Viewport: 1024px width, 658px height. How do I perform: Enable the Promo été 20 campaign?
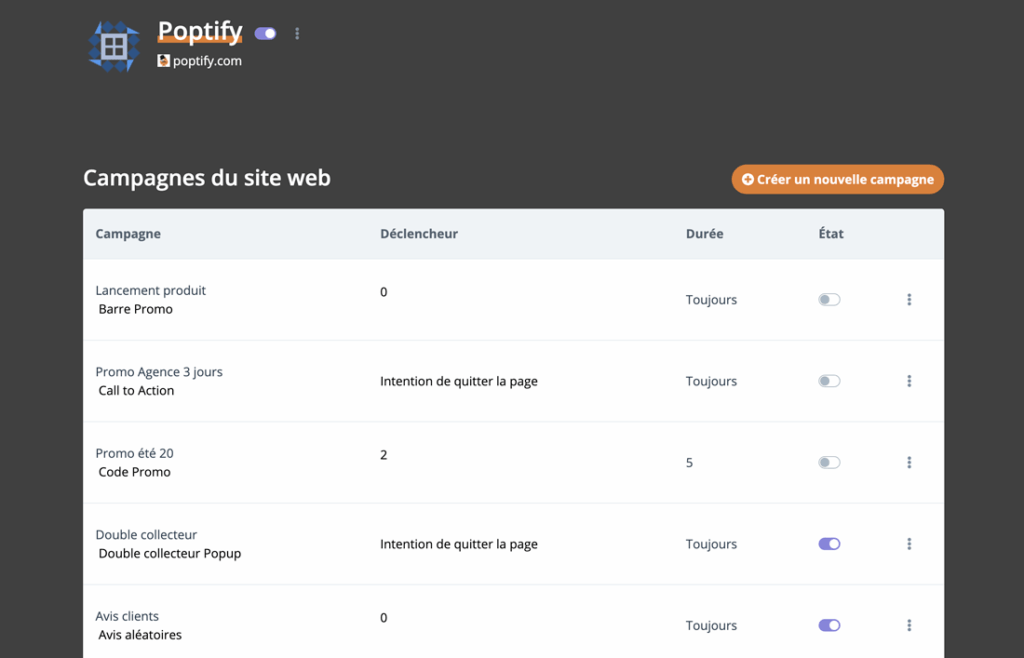point(829,462)
